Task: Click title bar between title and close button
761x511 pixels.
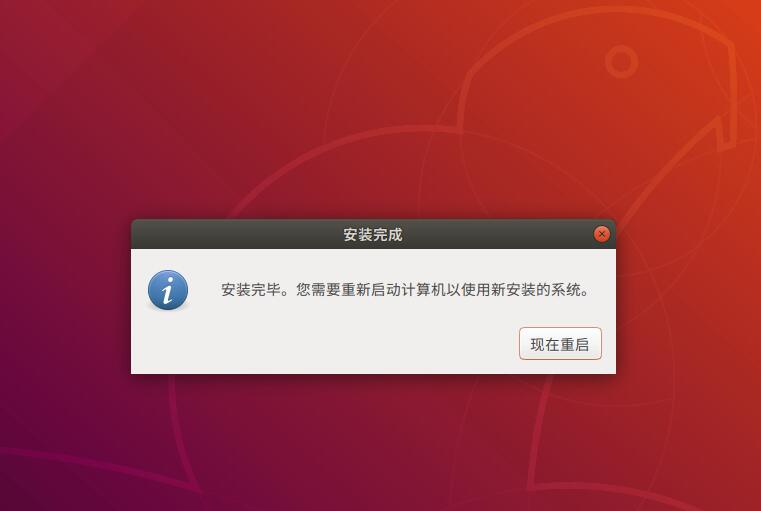Action: pyautogui.click(x=497, y=234)
